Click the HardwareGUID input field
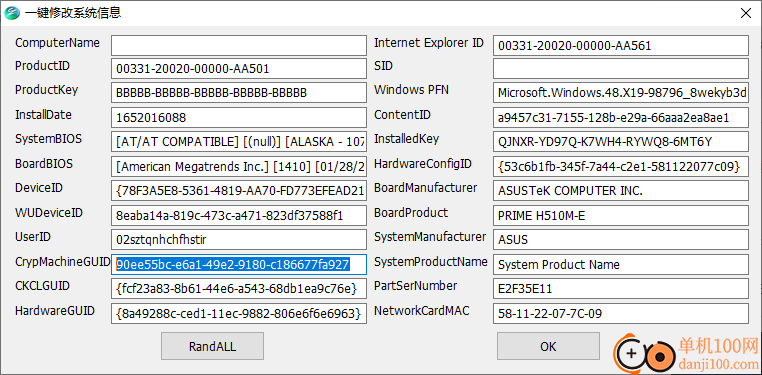The height and width of the screenshot is (375, 762). pyautogui.click(x=239, y=313)
